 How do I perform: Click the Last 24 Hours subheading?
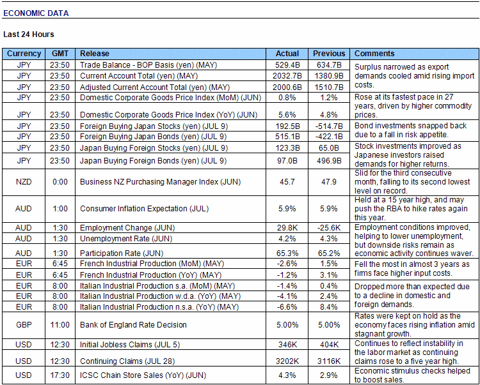29,34
